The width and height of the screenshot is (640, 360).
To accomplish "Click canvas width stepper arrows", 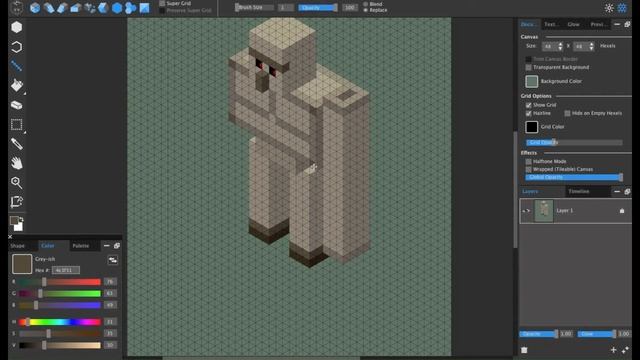I will click(560, 47).
